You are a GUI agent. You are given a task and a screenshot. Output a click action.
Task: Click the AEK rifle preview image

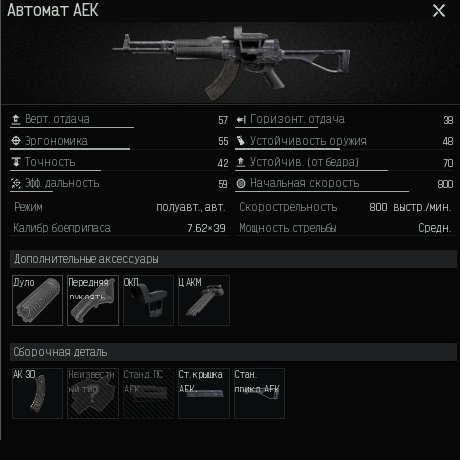click(x=231, y=63)
